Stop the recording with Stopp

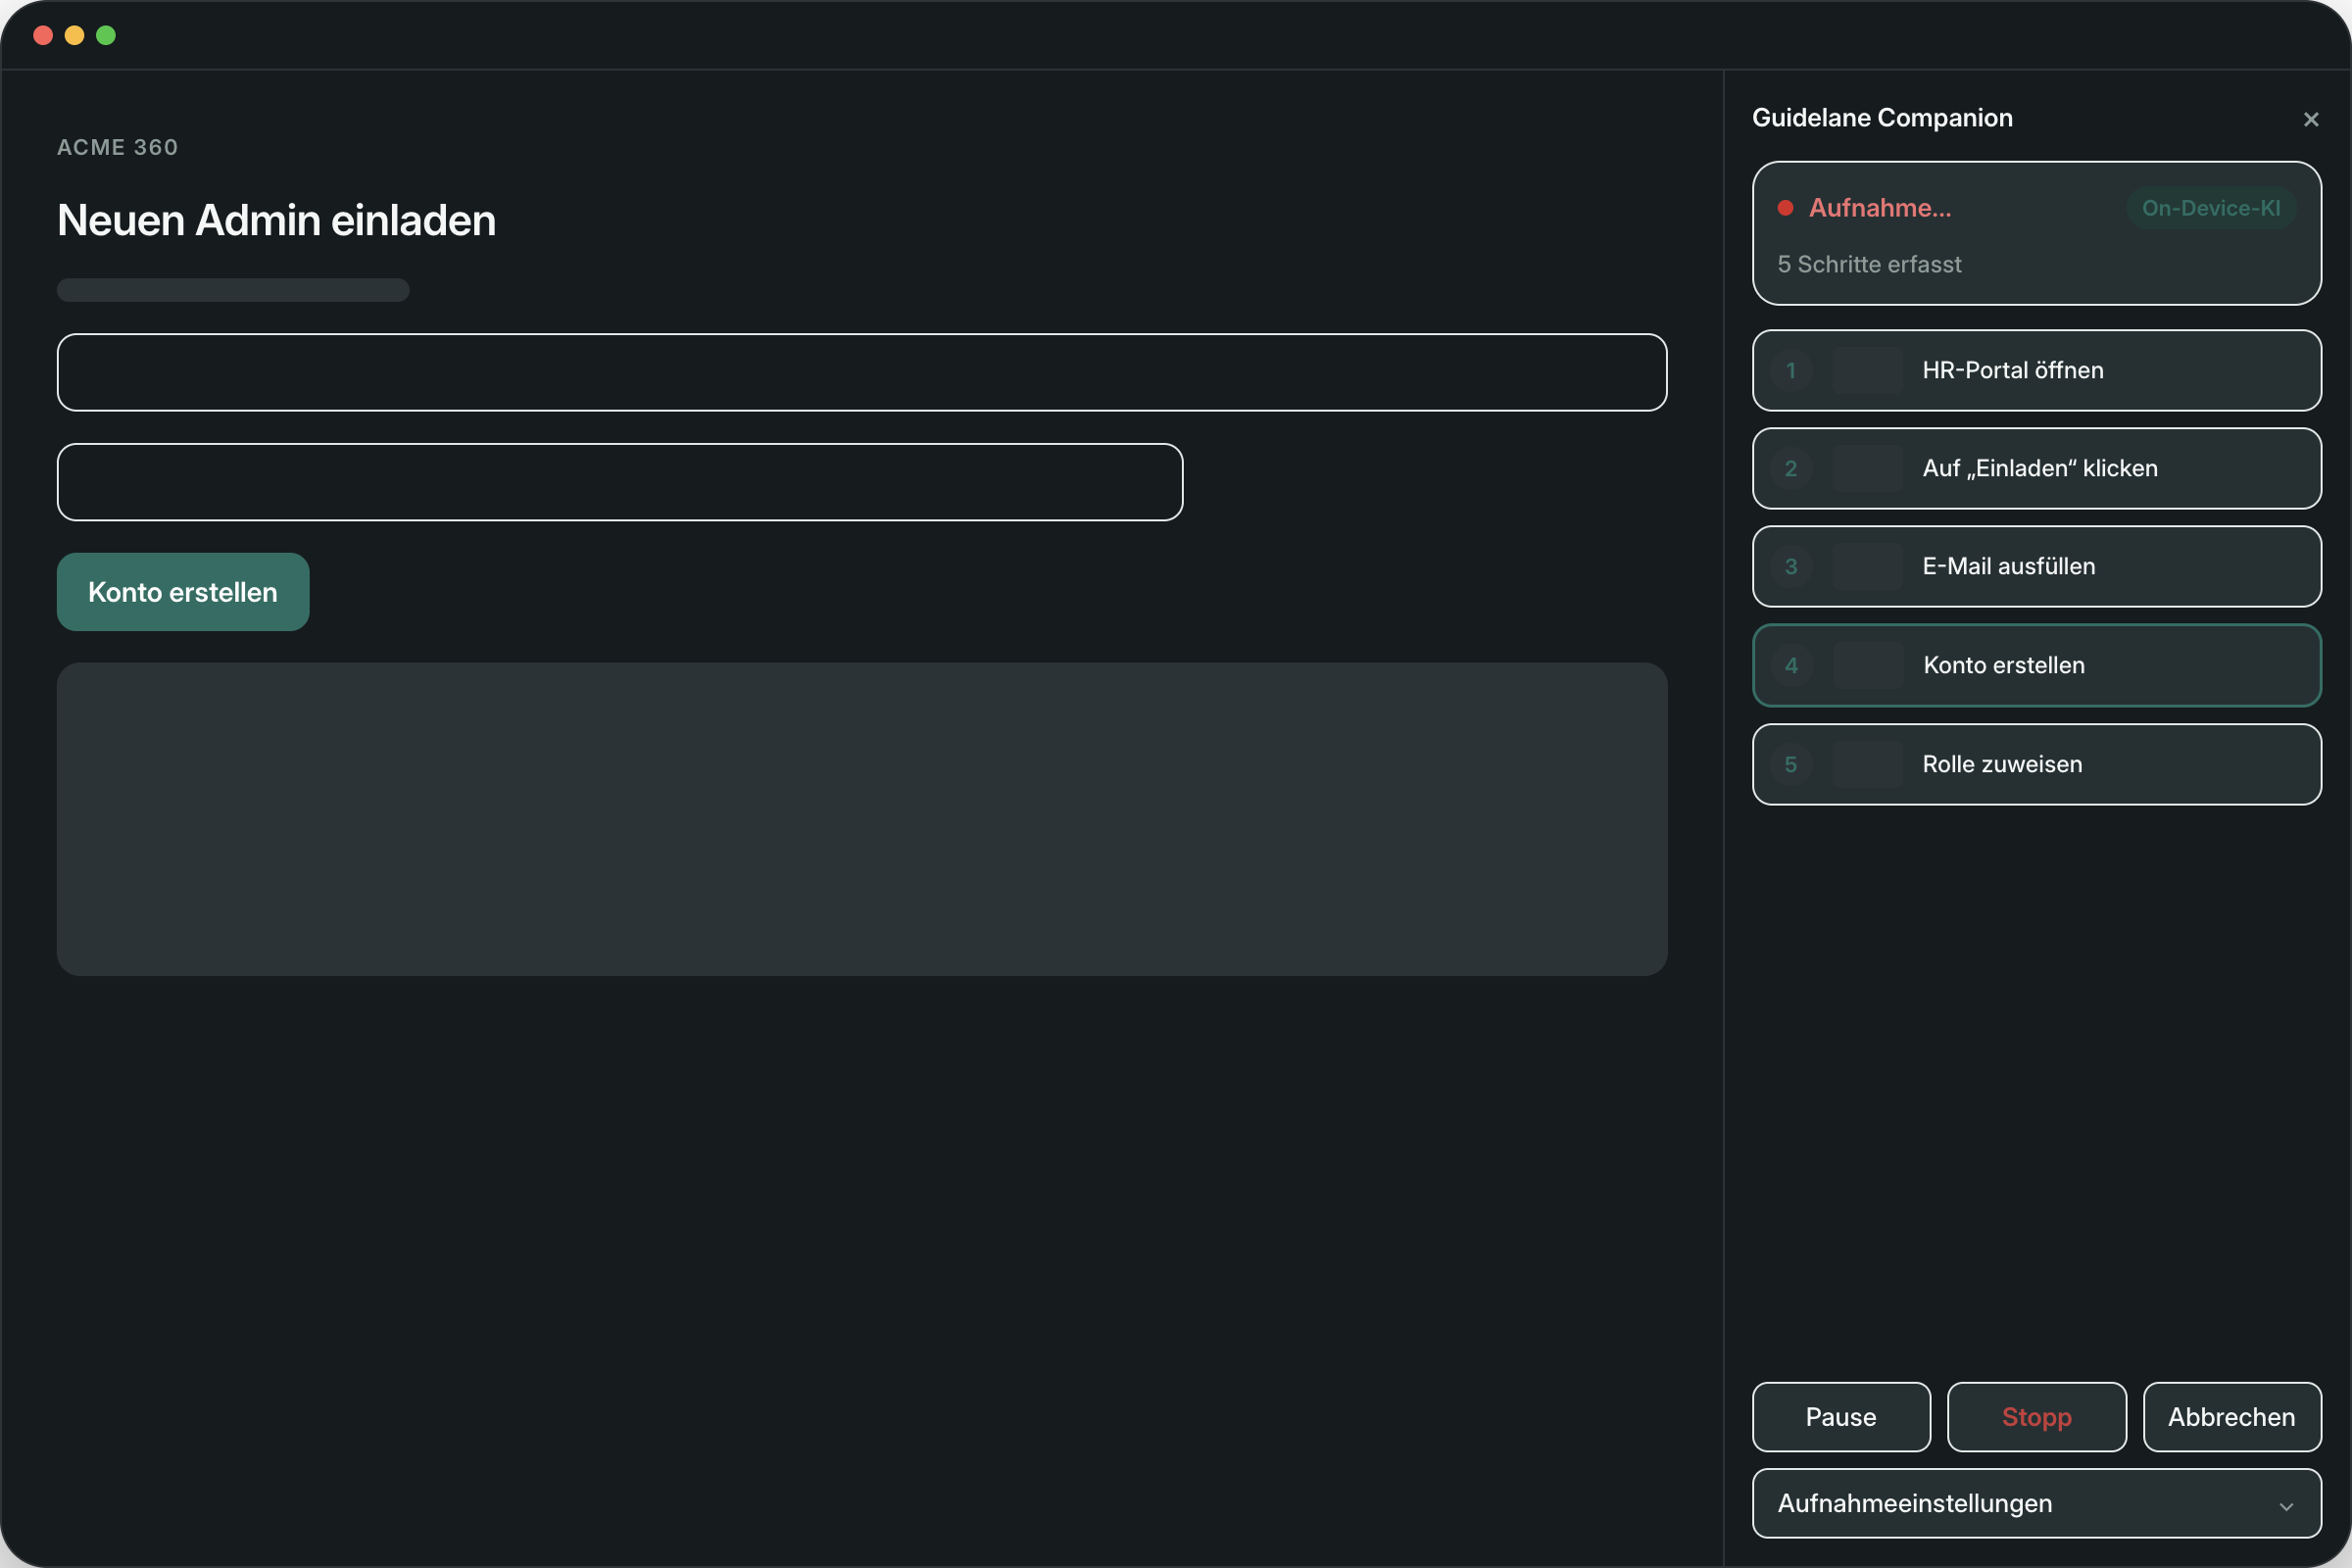pyautogui.click(x=2036, y=1417)
